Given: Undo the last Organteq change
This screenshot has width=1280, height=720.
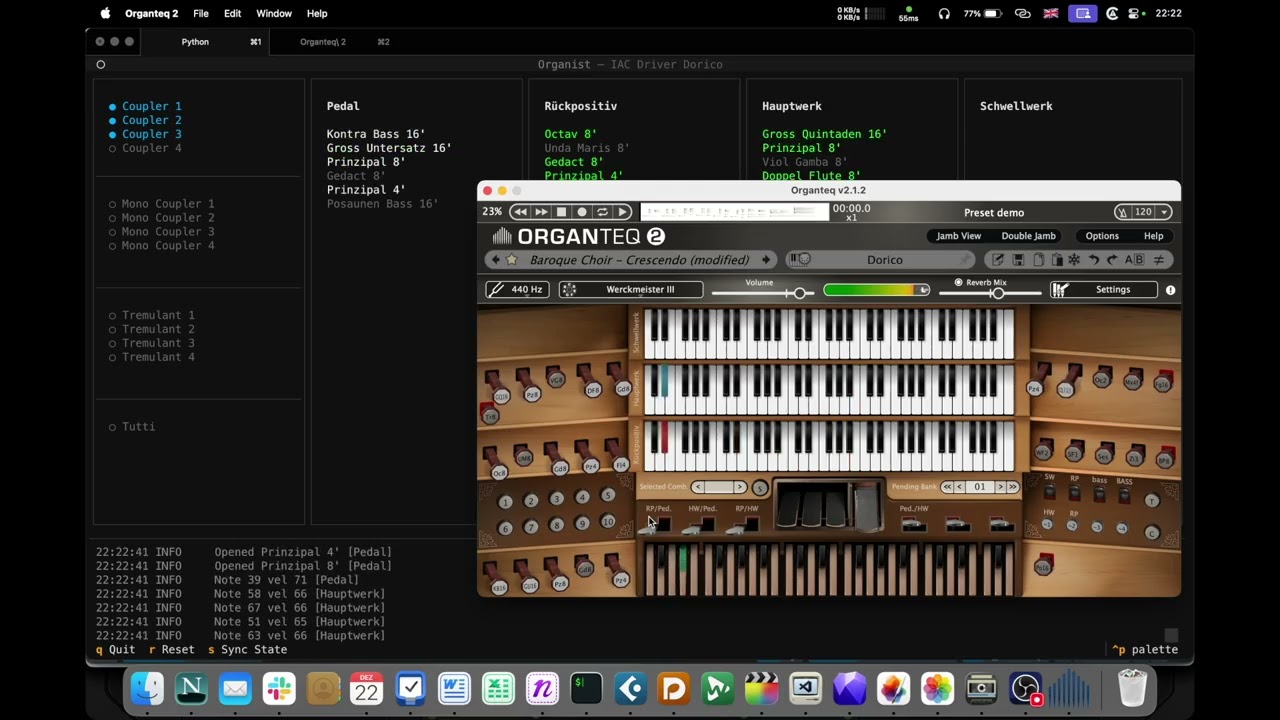Looking at the screenshot, I should (x=1094, y=260).
